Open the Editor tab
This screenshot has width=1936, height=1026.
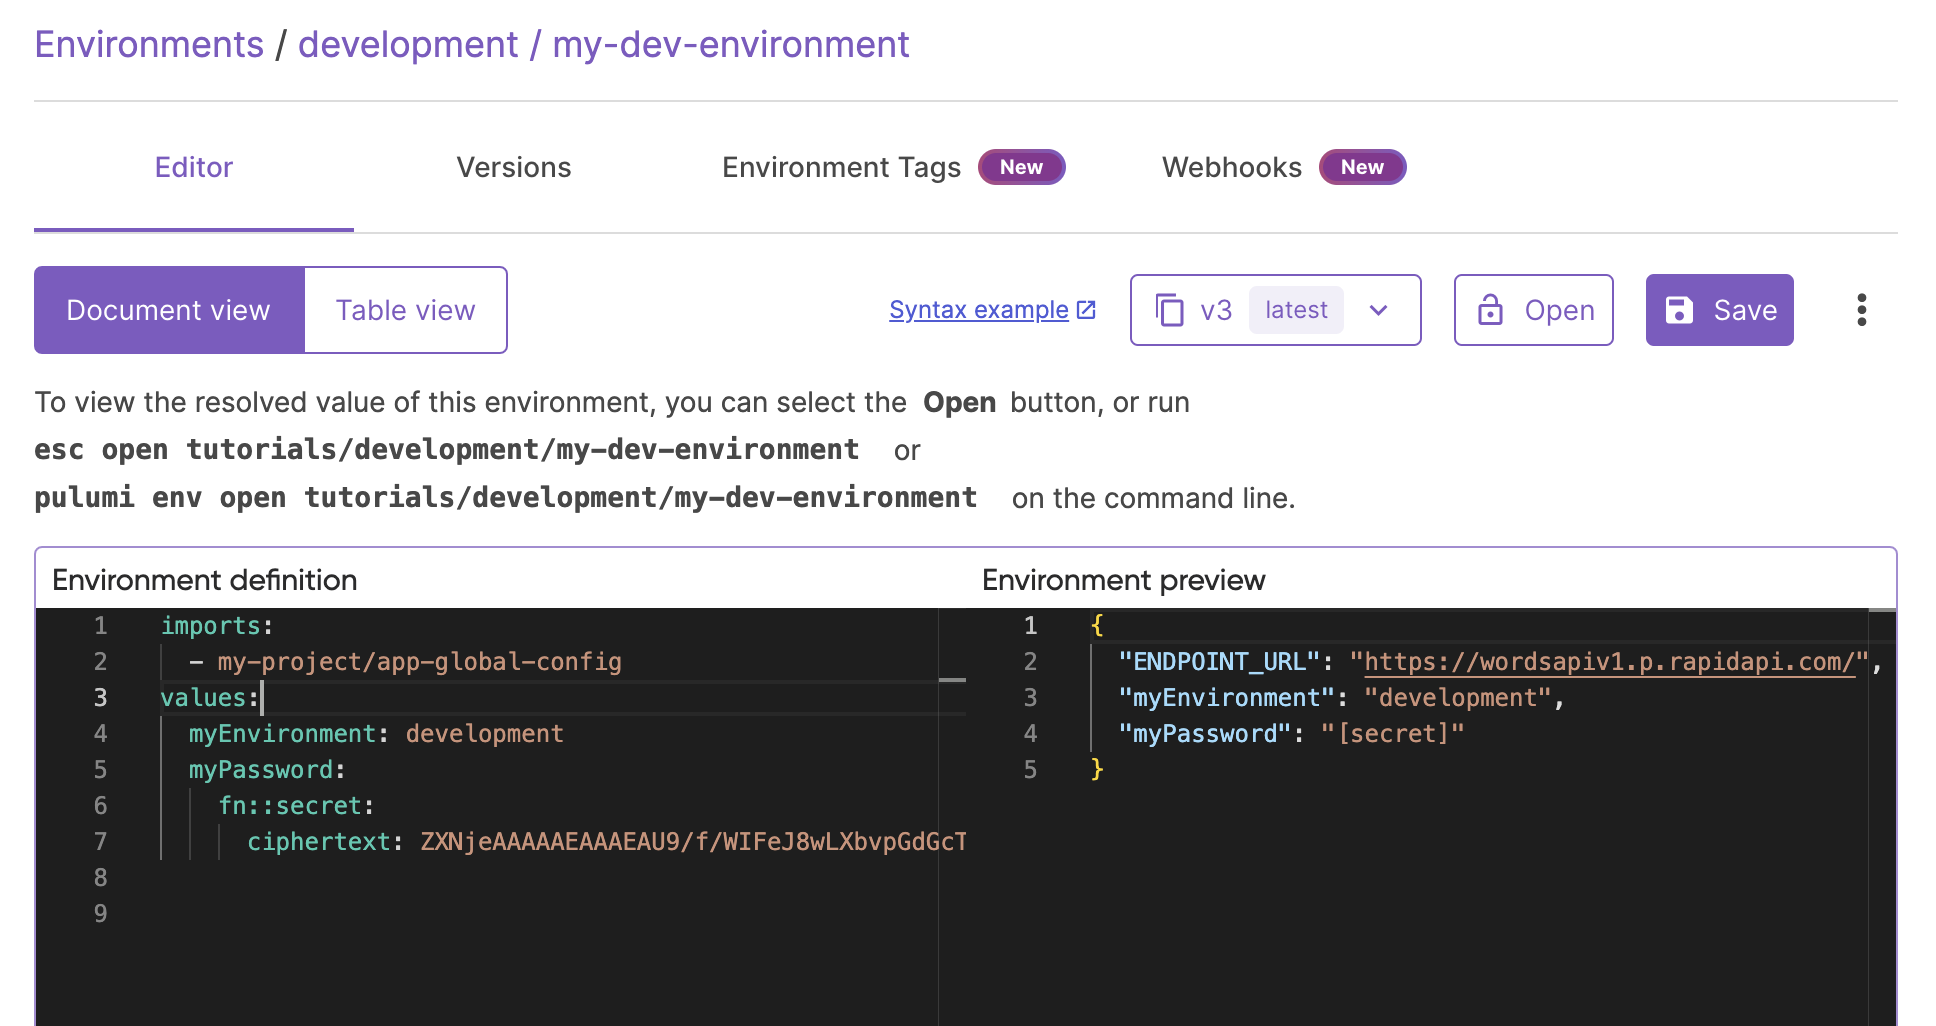[194, 167]
